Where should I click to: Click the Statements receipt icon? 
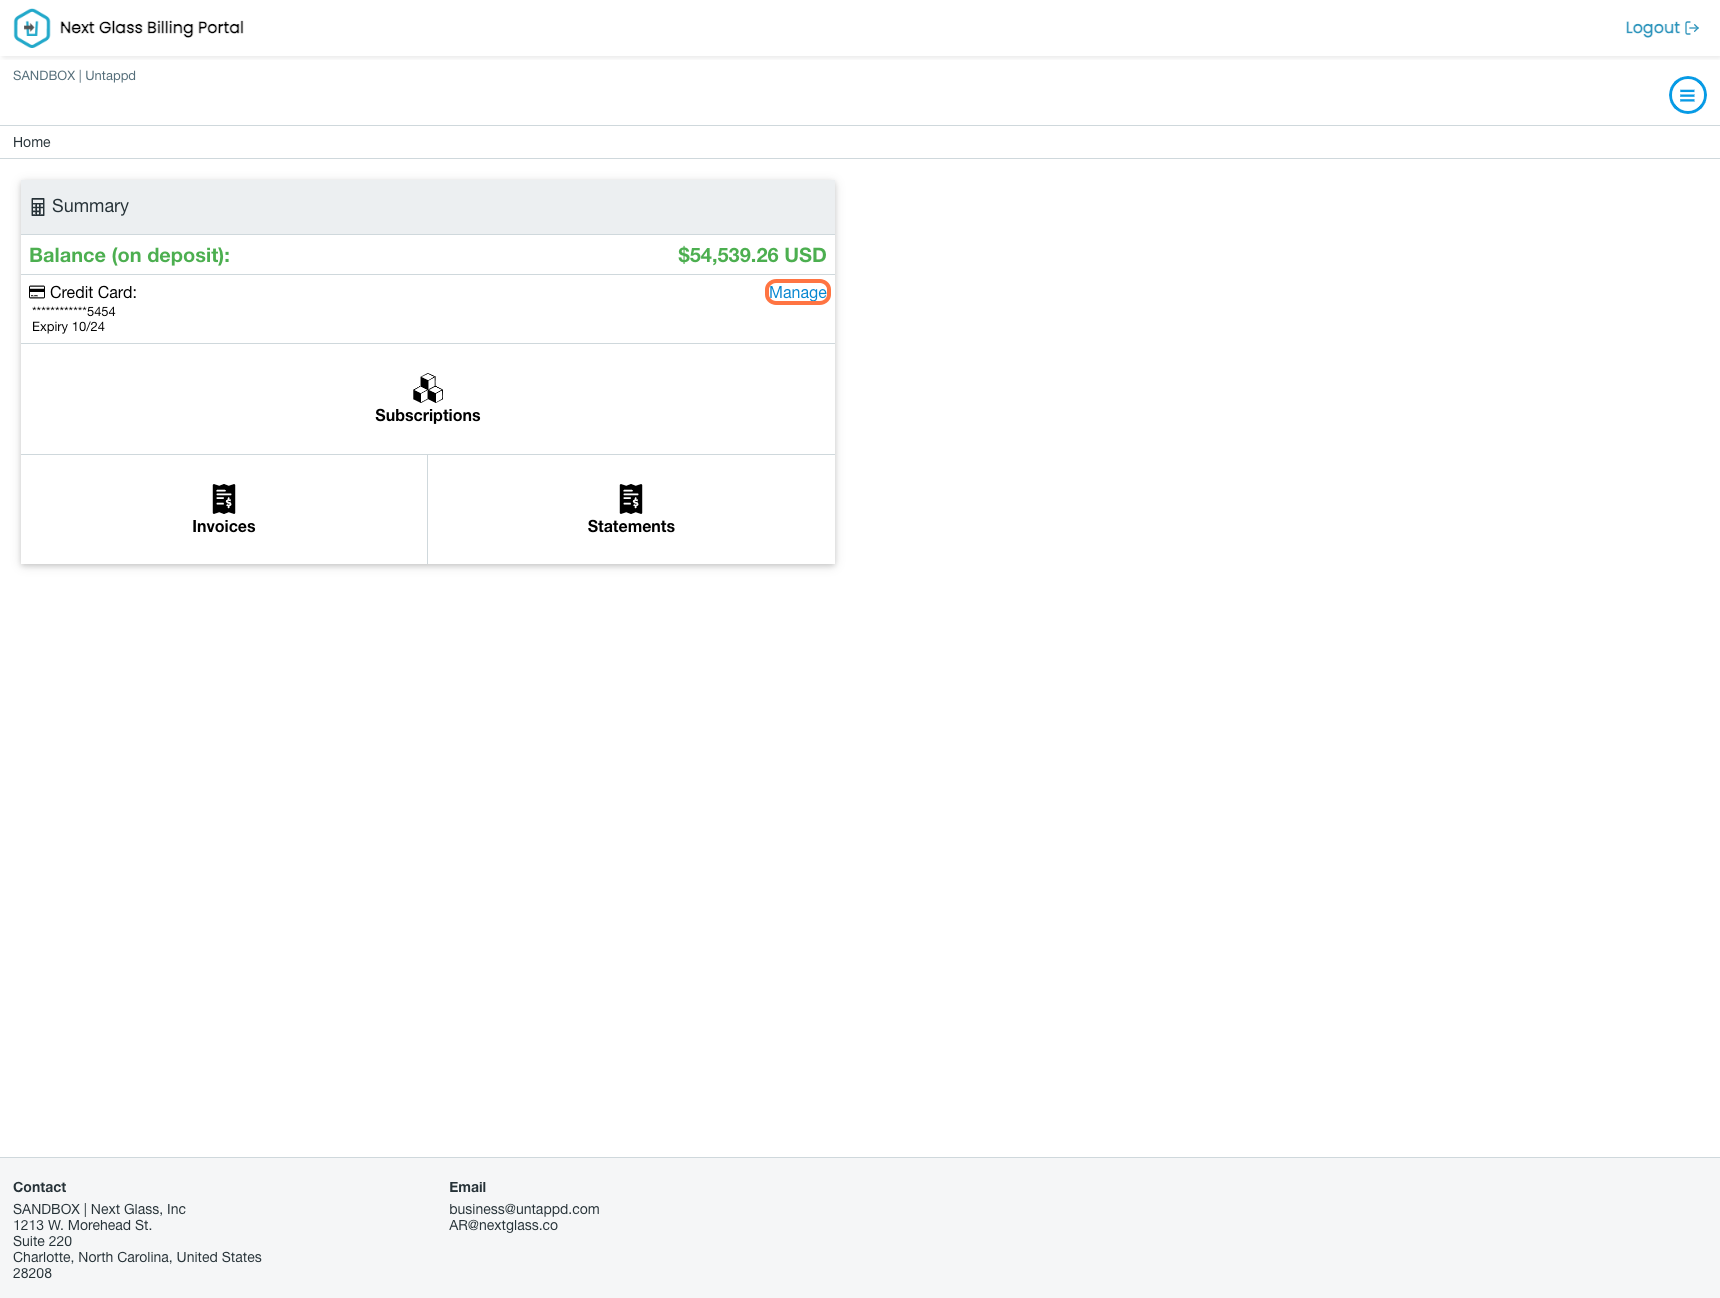tap(631, 498)
